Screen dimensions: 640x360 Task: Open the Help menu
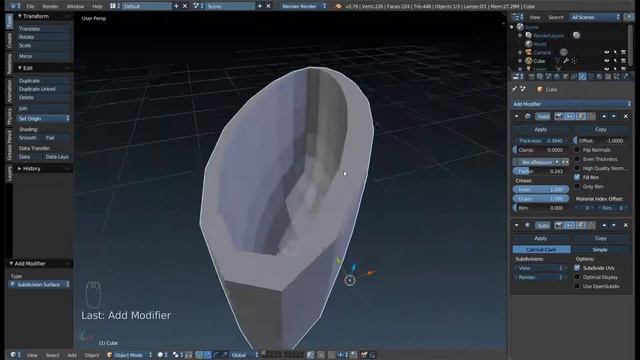[x=97, y=6]
